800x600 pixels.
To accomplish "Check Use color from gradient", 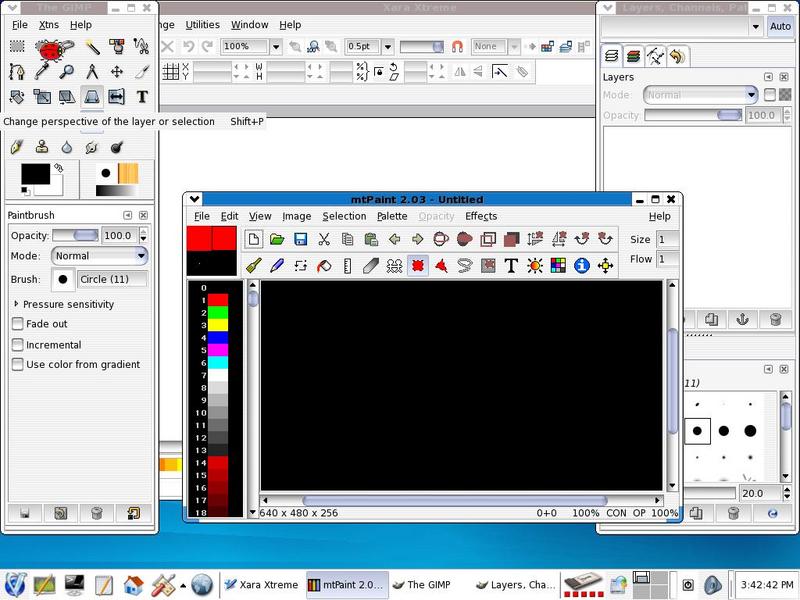I will pos(18,364).
